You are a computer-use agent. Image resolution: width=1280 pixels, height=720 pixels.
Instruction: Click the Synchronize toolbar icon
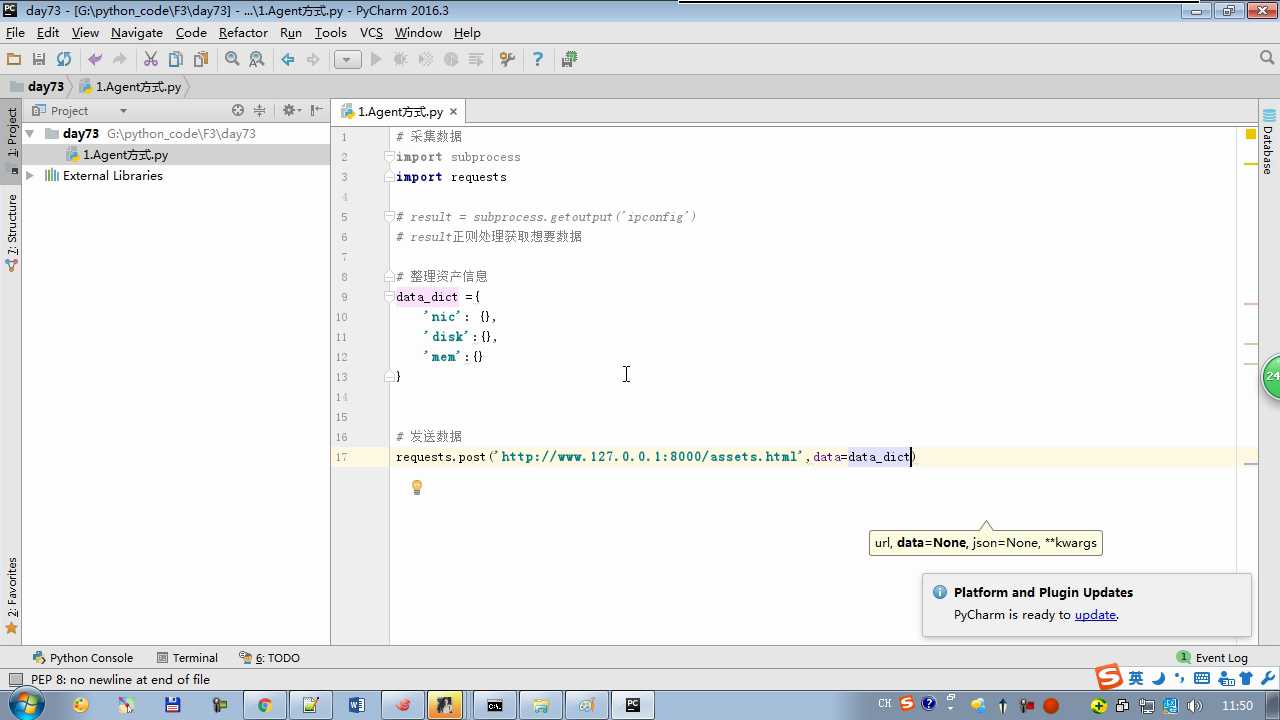[64, 60]
